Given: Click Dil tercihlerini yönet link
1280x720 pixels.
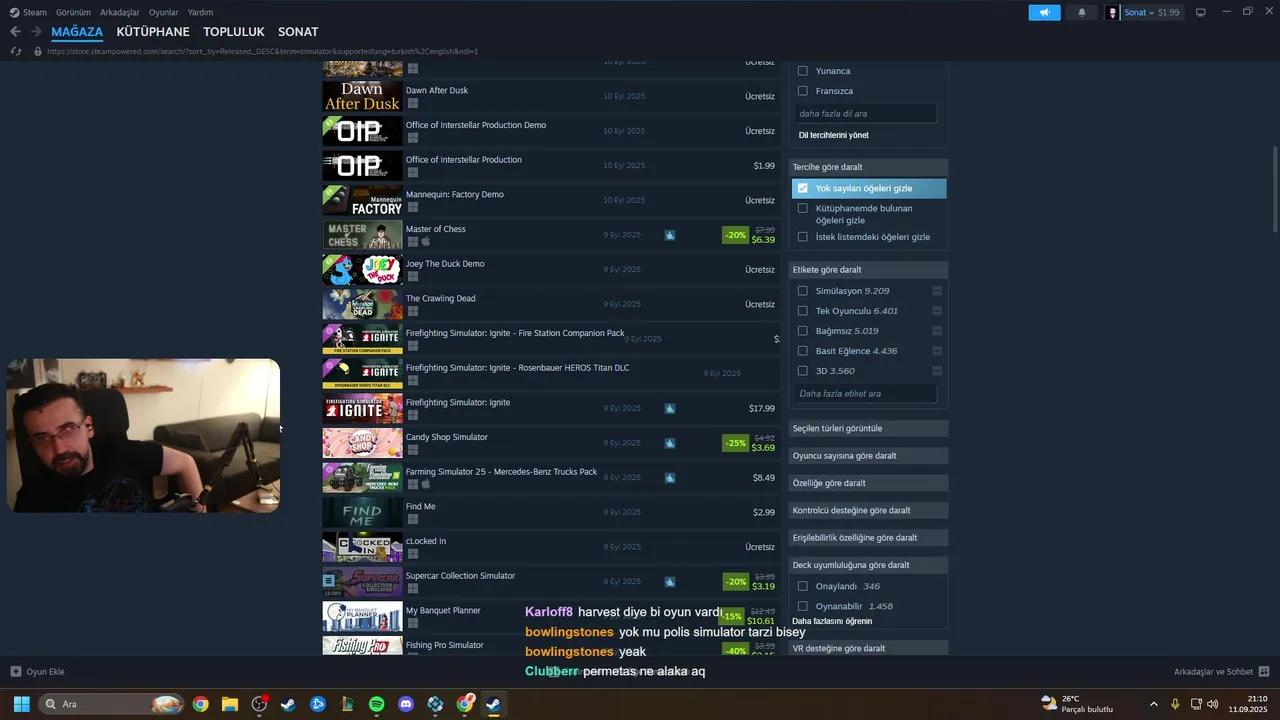Looking at the screenshot, I should tap(833, 135).
